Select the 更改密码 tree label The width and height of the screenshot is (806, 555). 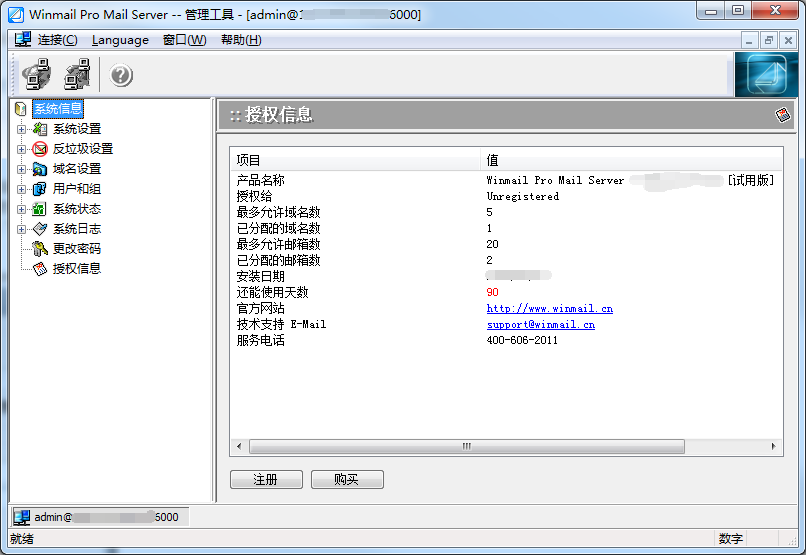[77, 249]
